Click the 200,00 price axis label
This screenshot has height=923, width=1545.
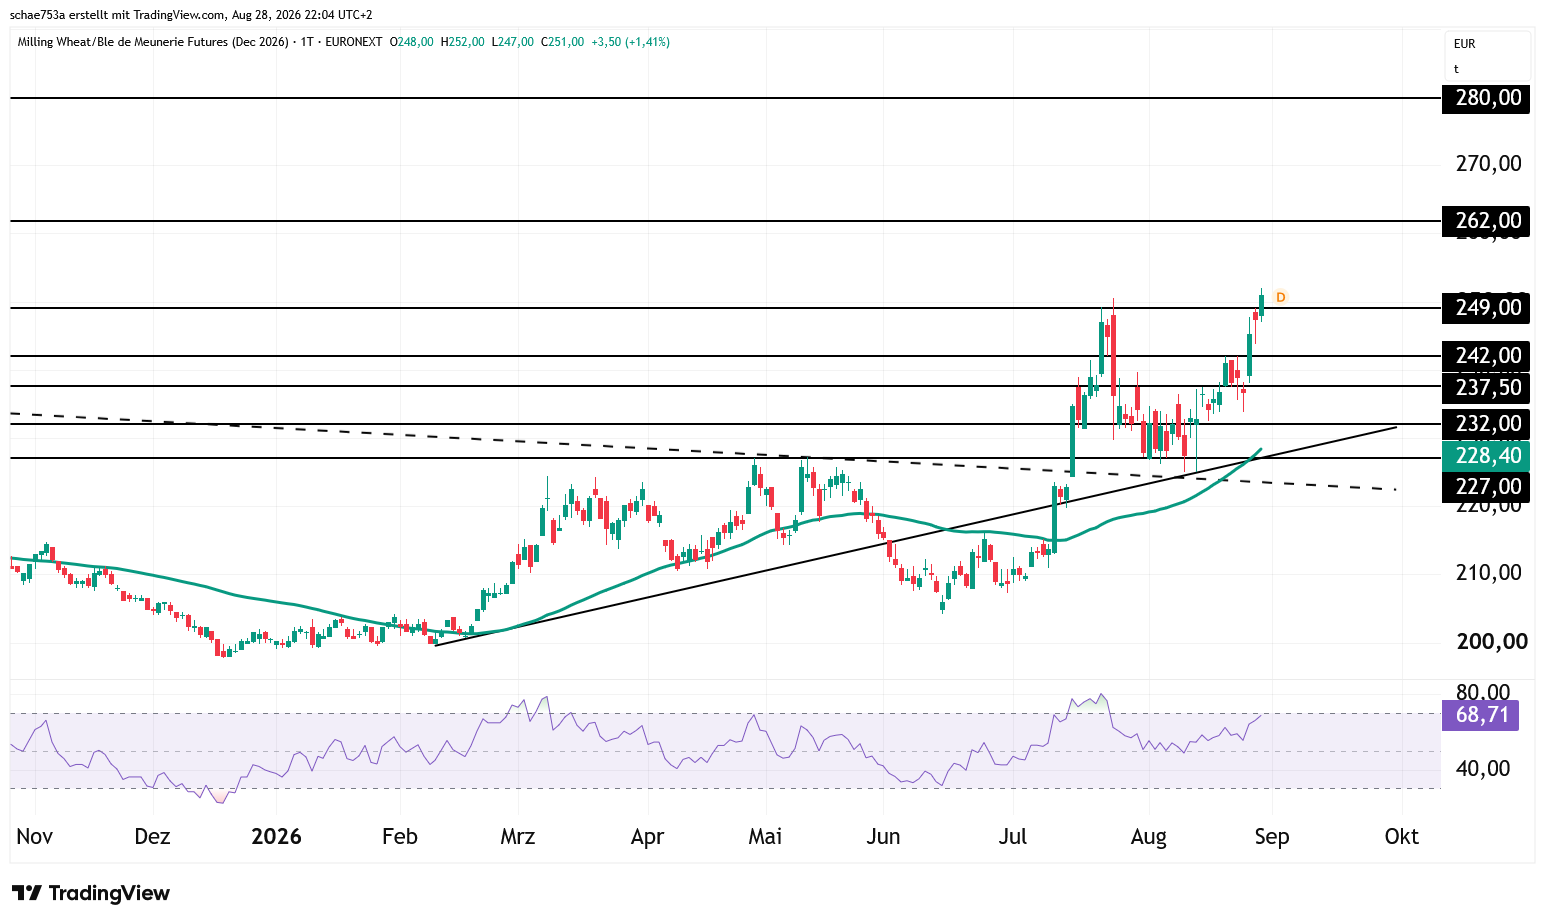(1492, 641)
